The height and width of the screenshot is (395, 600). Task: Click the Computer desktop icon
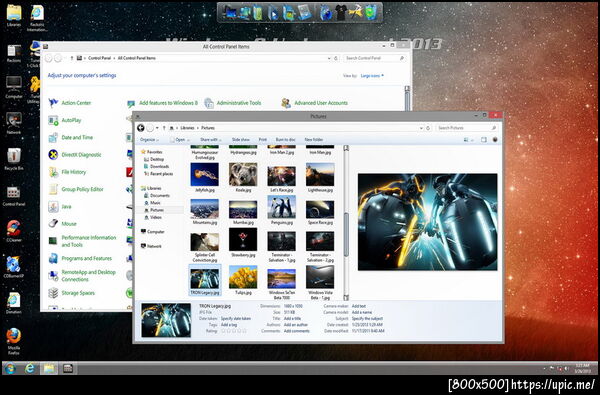pos(14,87)
